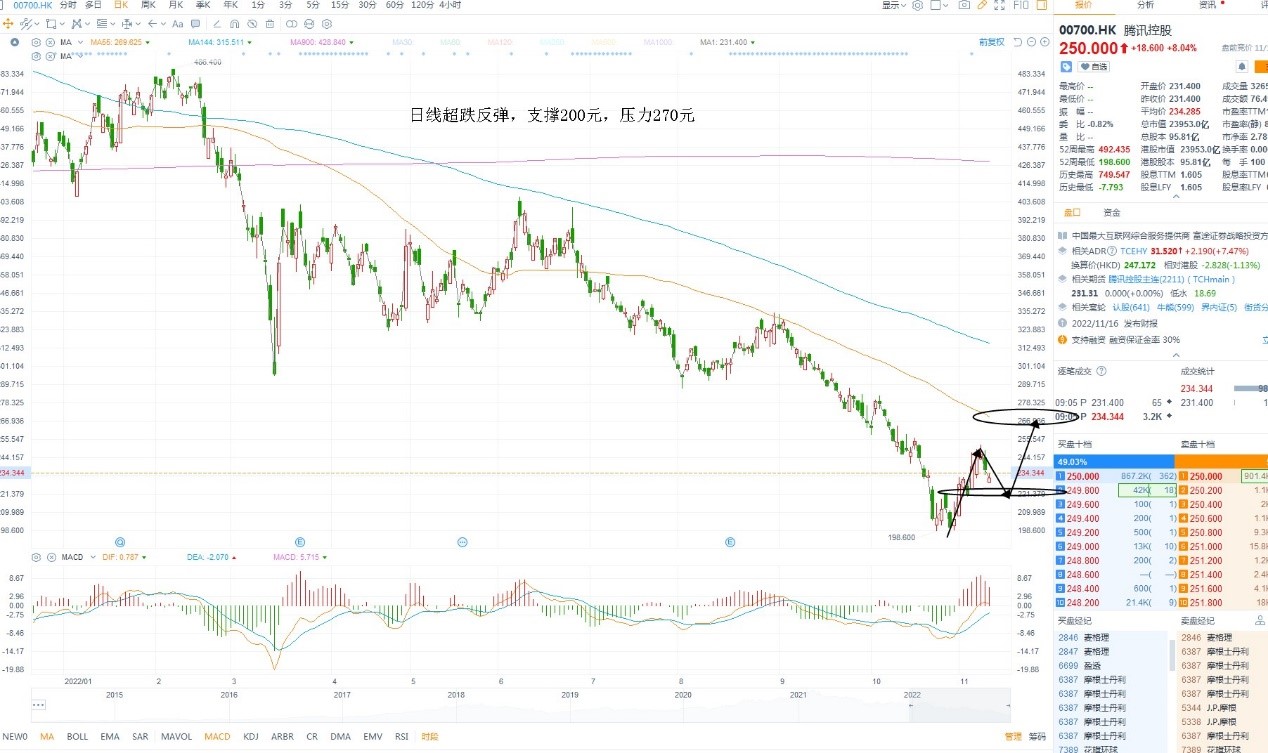
Task: Toggle the DMA indicator
Action: click(341, 737)
